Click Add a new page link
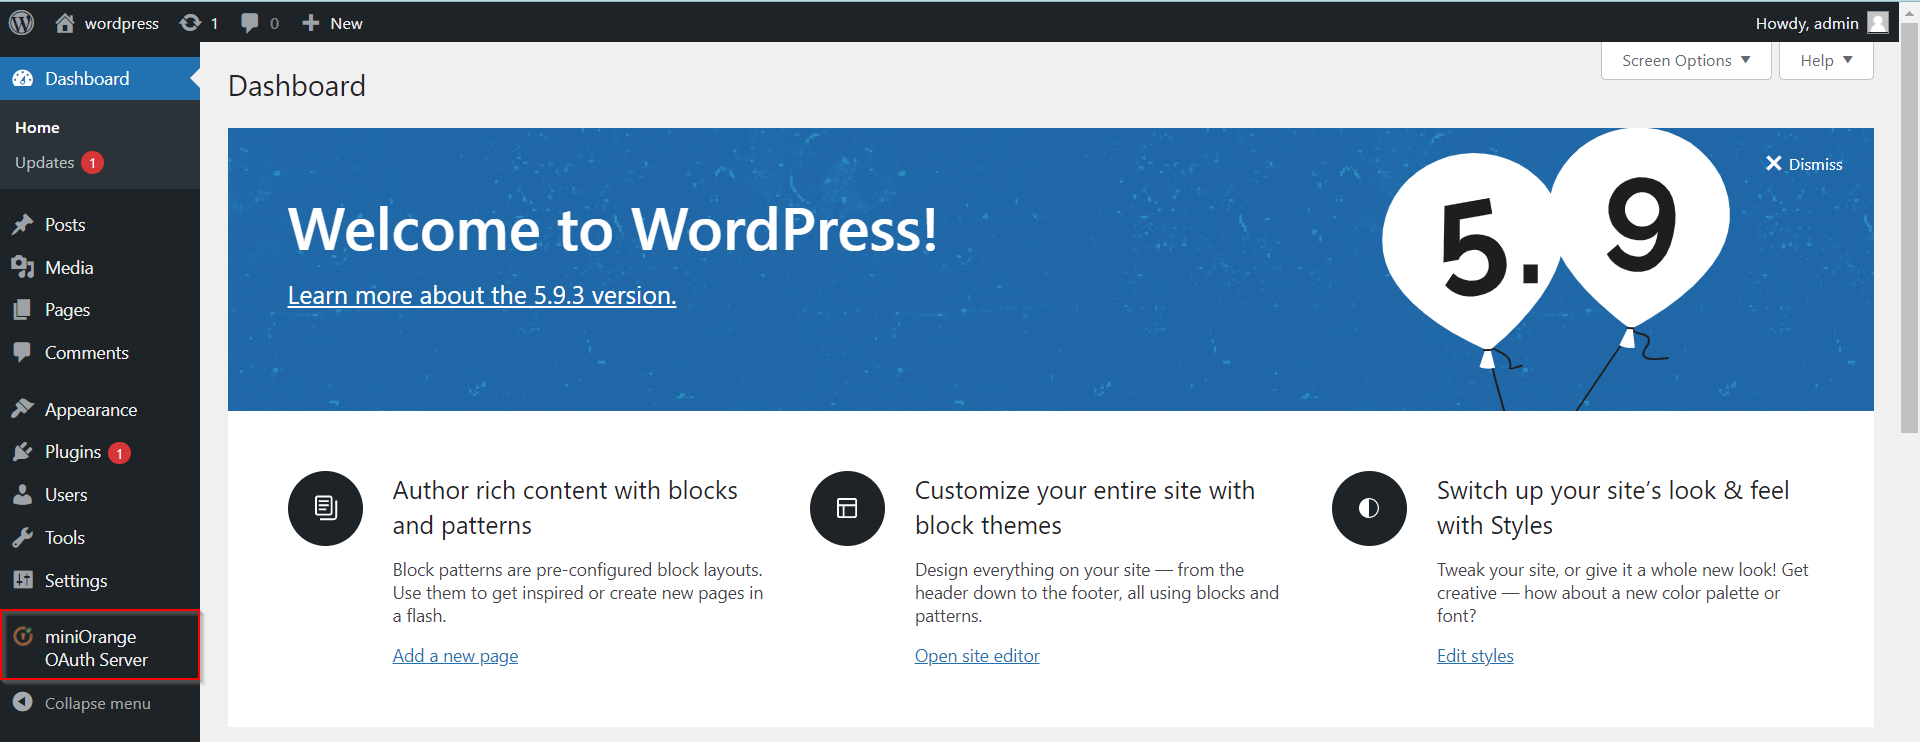1920x742 pixels. pos(455,656)
